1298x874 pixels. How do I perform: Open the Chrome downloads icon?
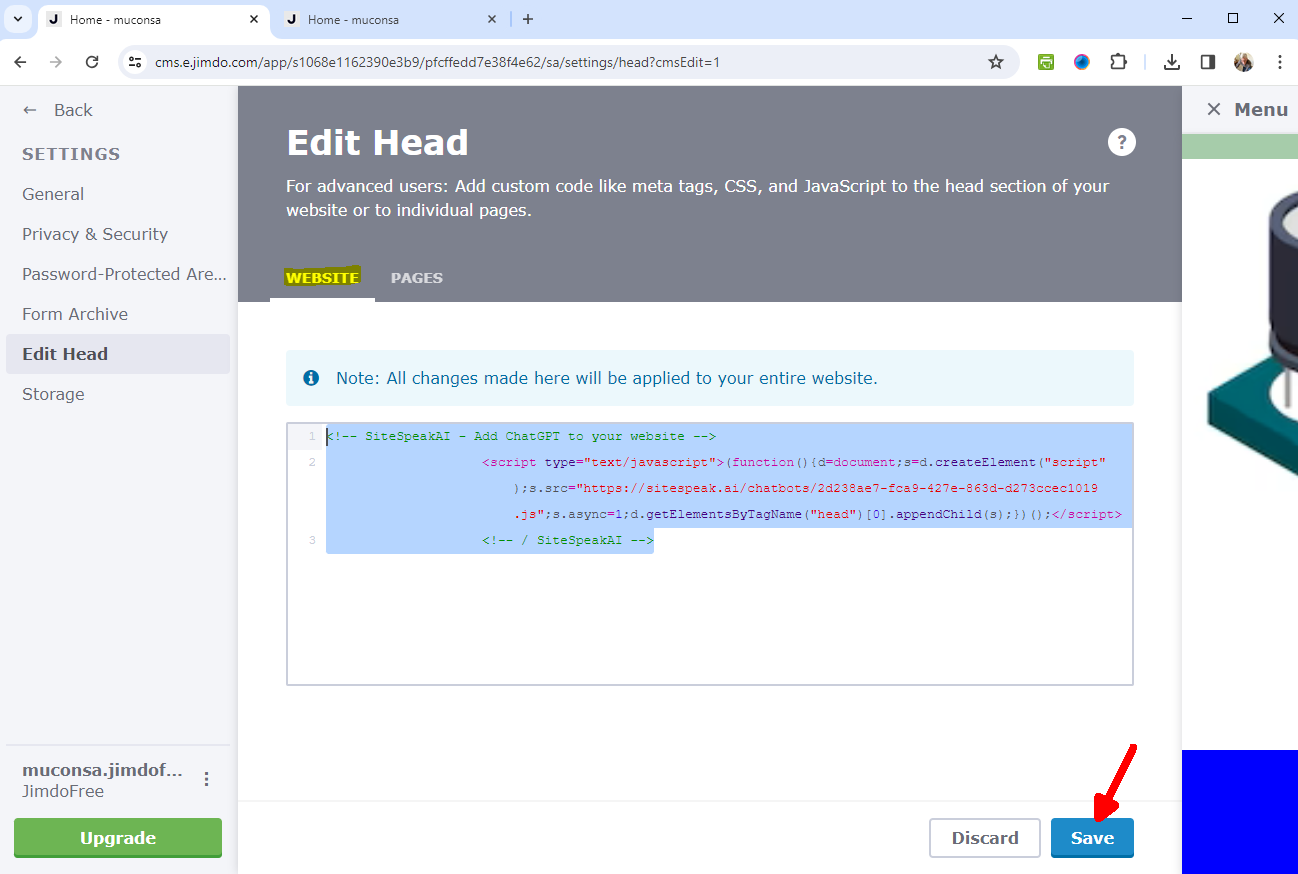[x=1171, y=62]
